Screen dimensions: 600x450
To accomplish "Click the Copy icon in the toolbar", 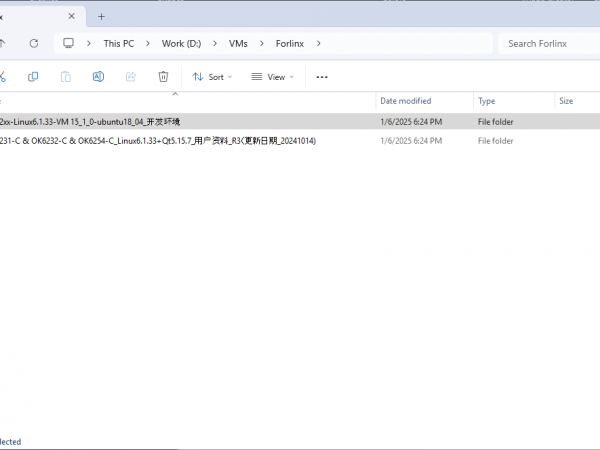I will (33, 77).
